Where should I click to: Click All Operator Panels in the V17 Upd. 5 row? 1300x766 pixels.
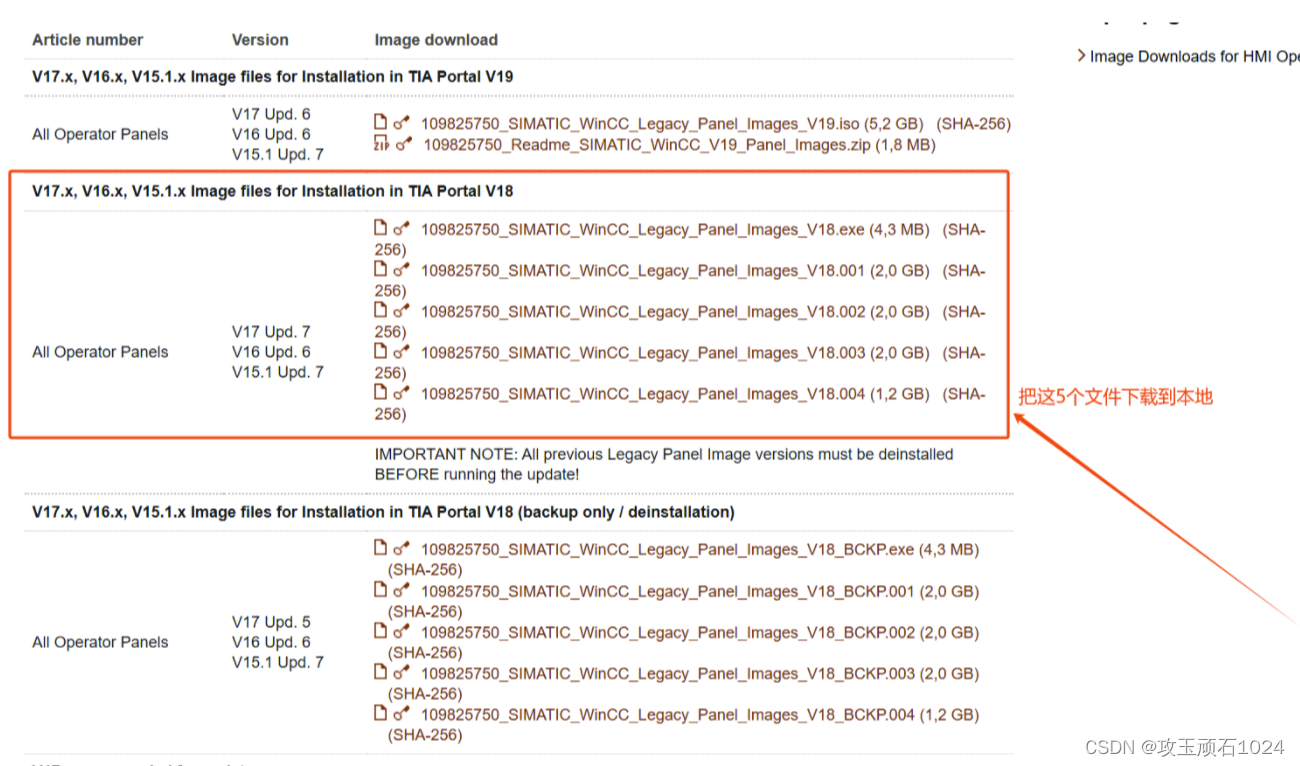[100, 642]
